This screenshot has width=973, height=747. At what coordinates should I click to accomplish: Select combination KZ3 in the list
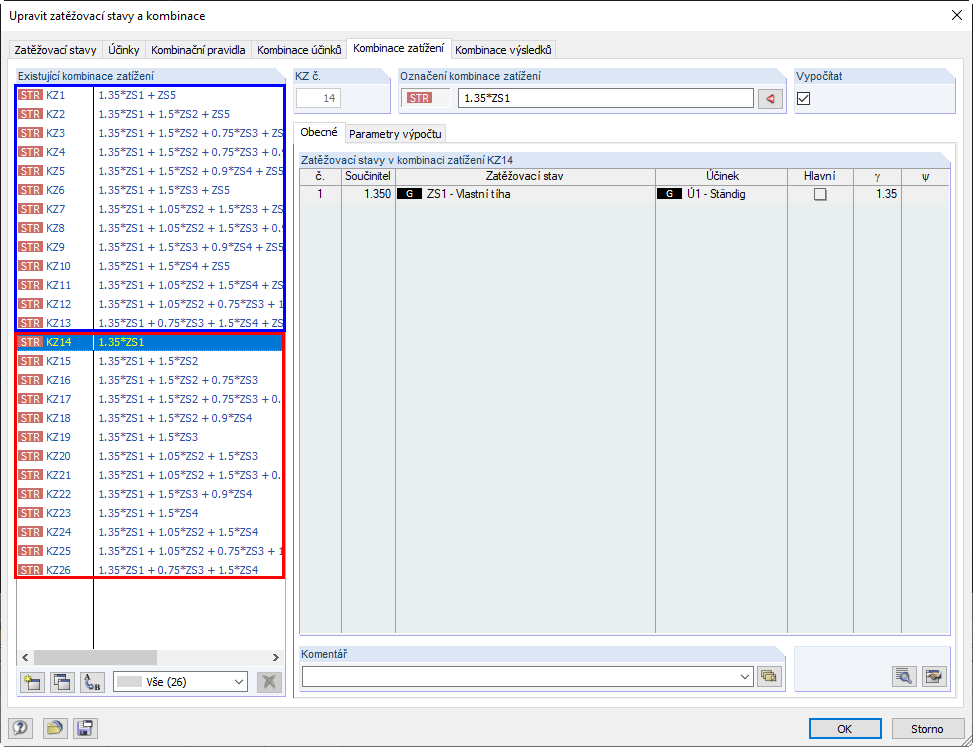click(x=150, y=133)
